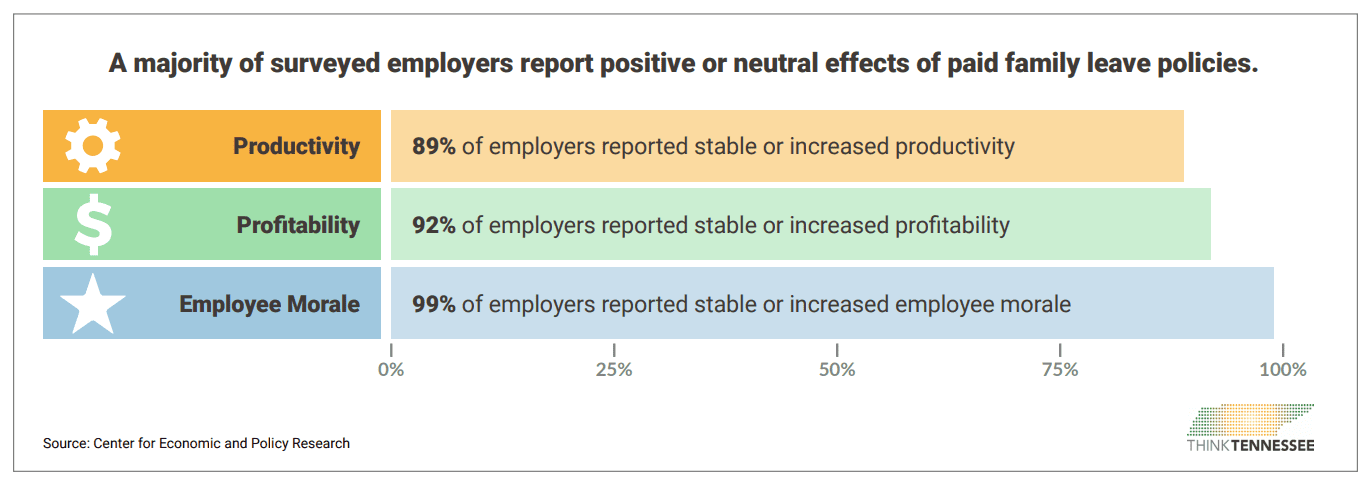Click the 75% axis label
Viewport: 1370px width, 483px height.
[1060, 370]
